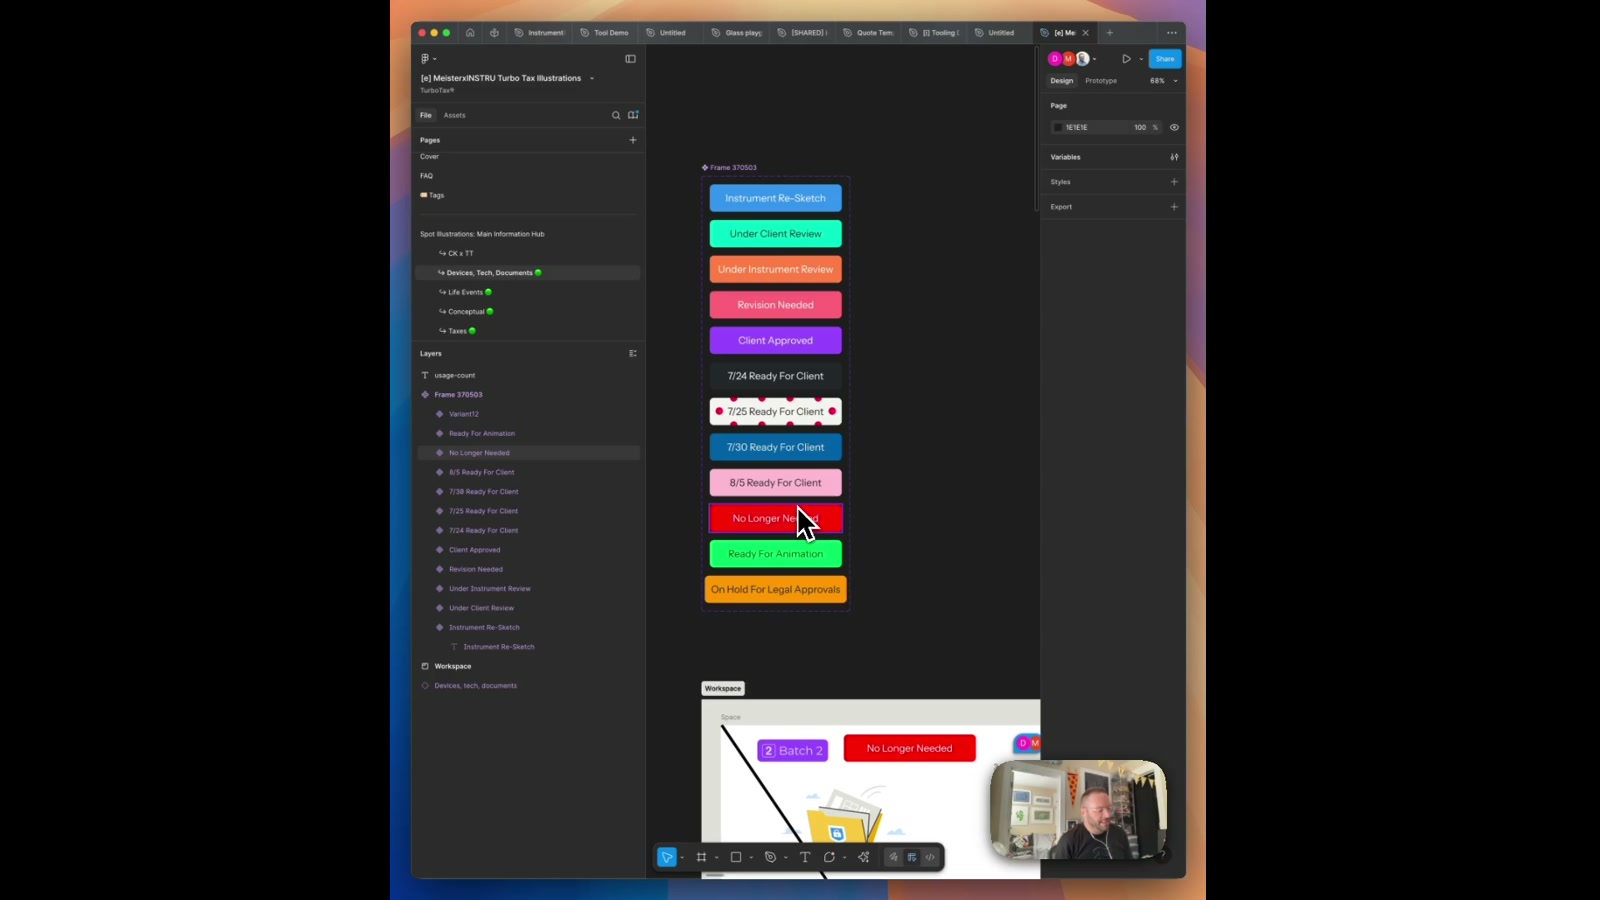Click the community globe icon in tab bar

click(x=494, y=33)
